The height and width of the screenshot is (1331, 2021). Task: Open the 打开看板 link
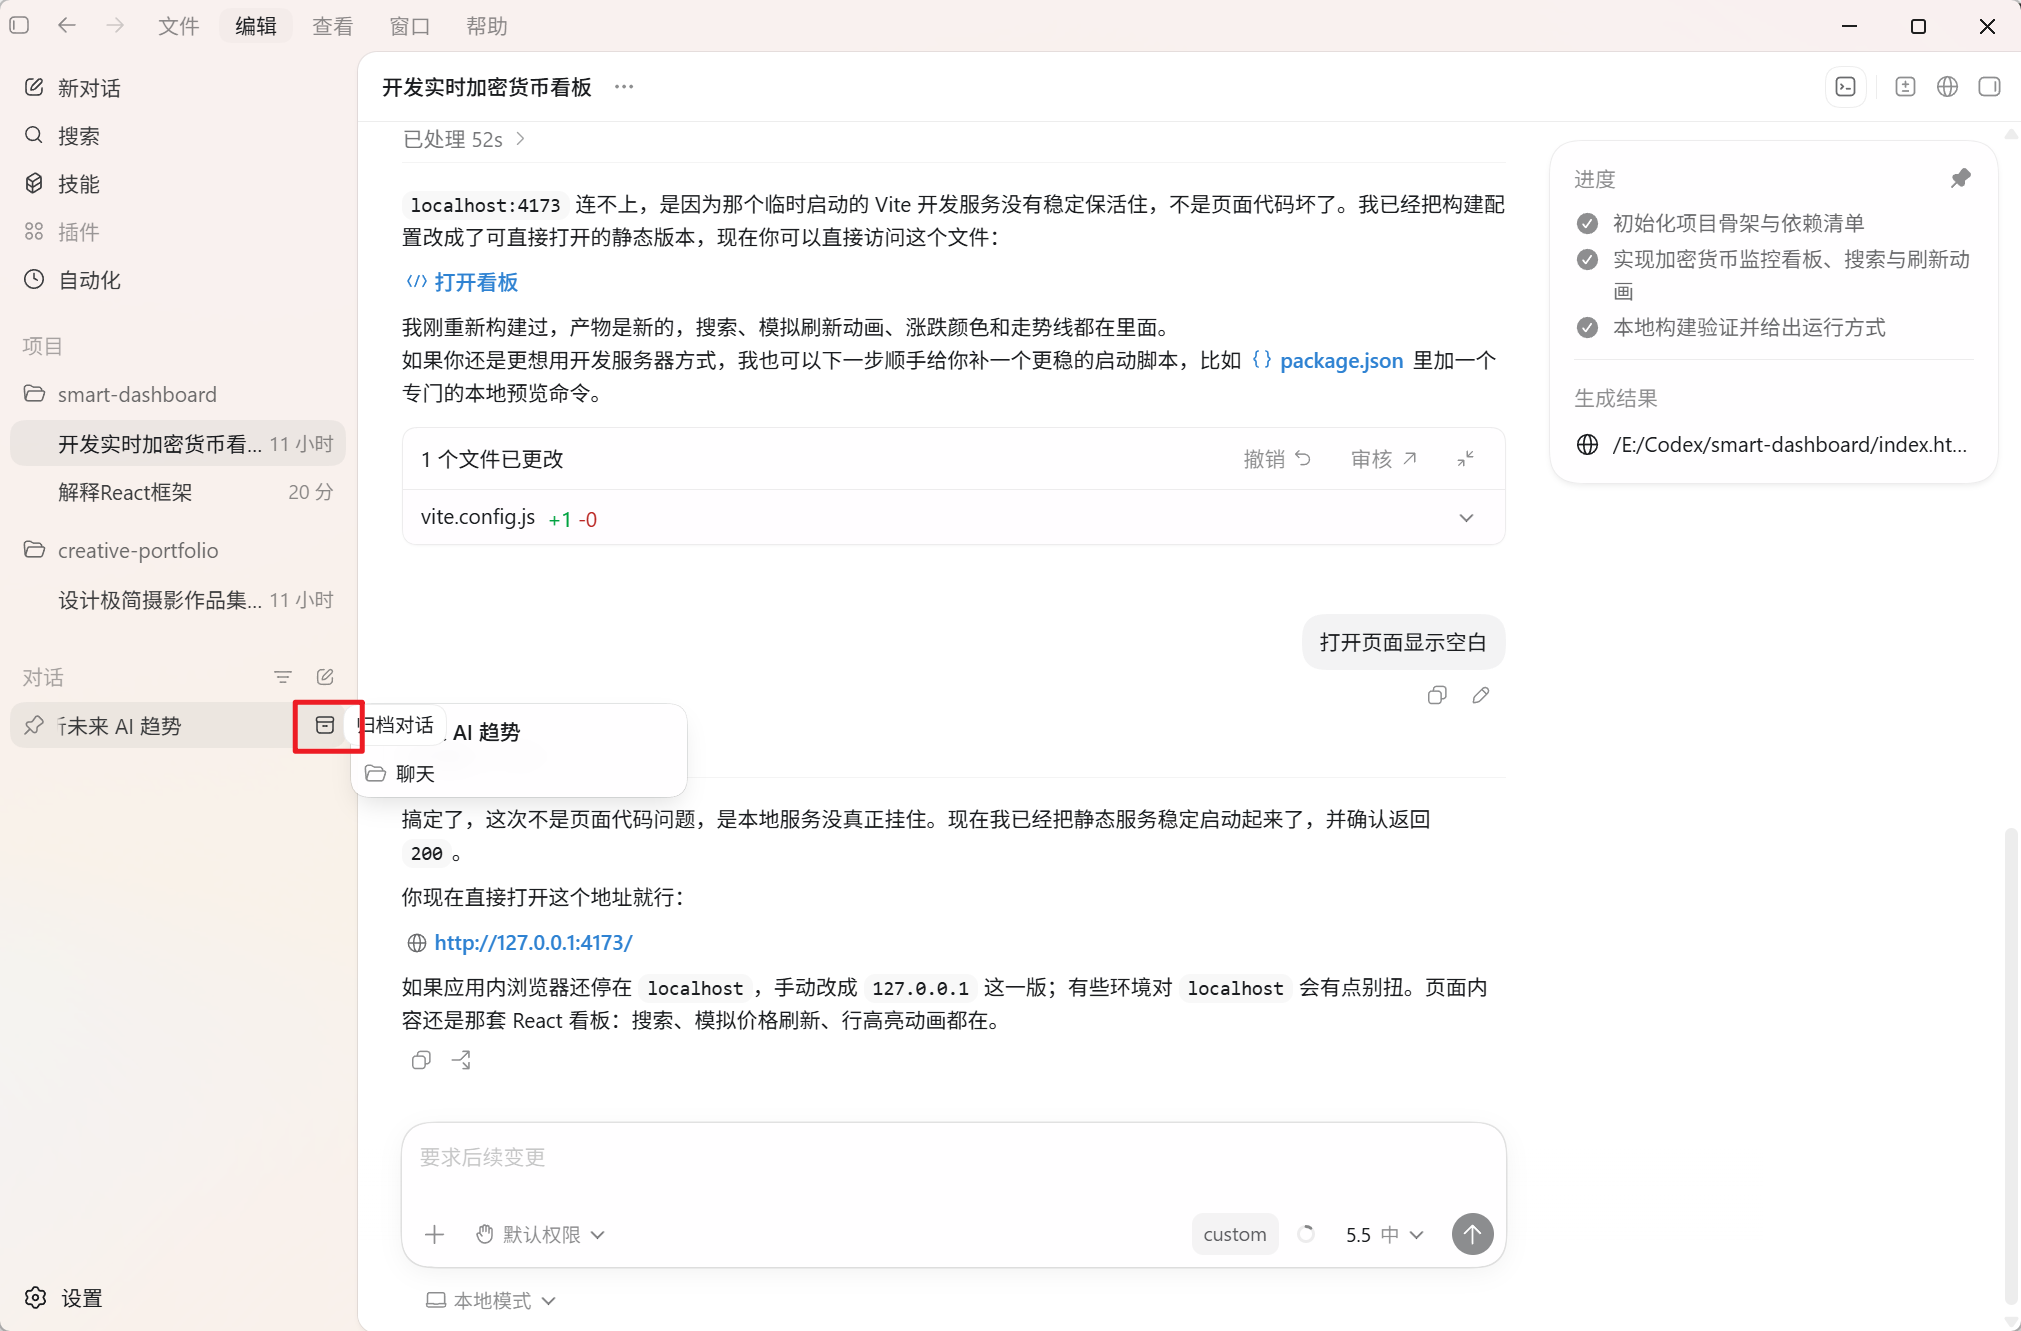[x=463, y=282]
